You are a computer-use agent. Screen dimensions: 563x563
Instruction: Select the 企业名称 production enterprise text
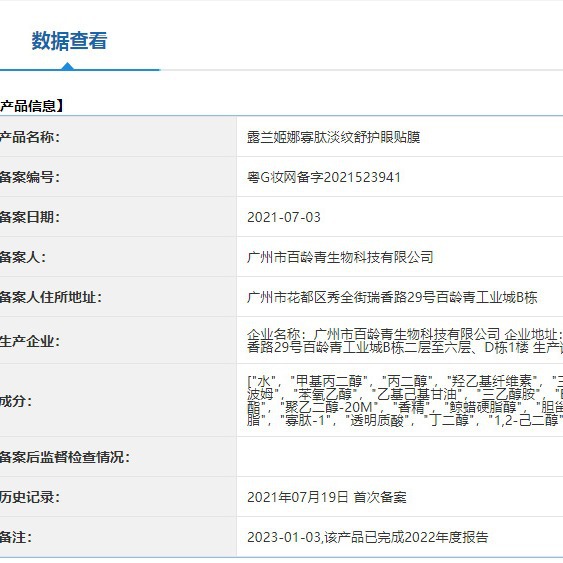click(x=405, y=341)
